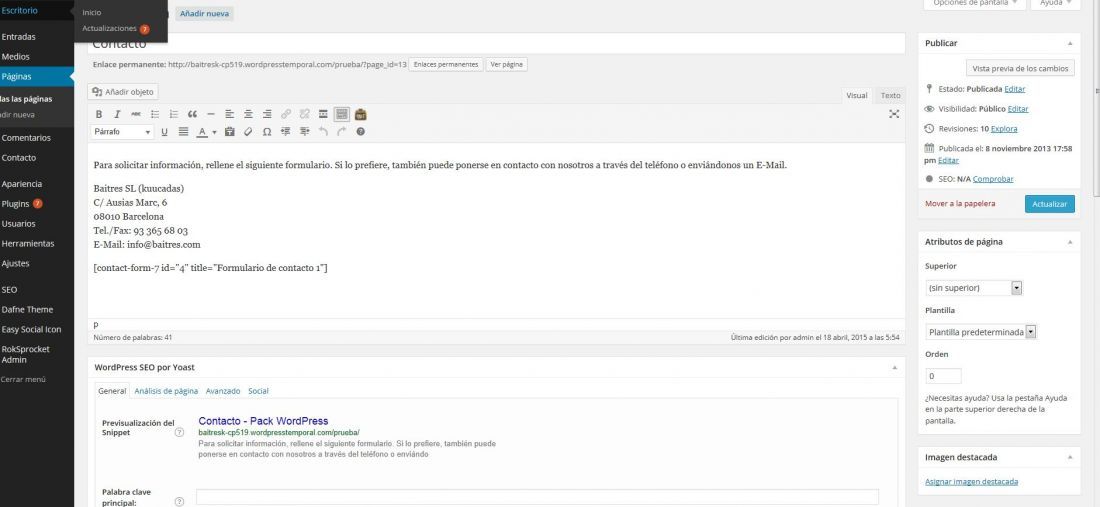Open editor keyboard shortcuts help
Screen dimensions: 1100x507
click(361, 132)
